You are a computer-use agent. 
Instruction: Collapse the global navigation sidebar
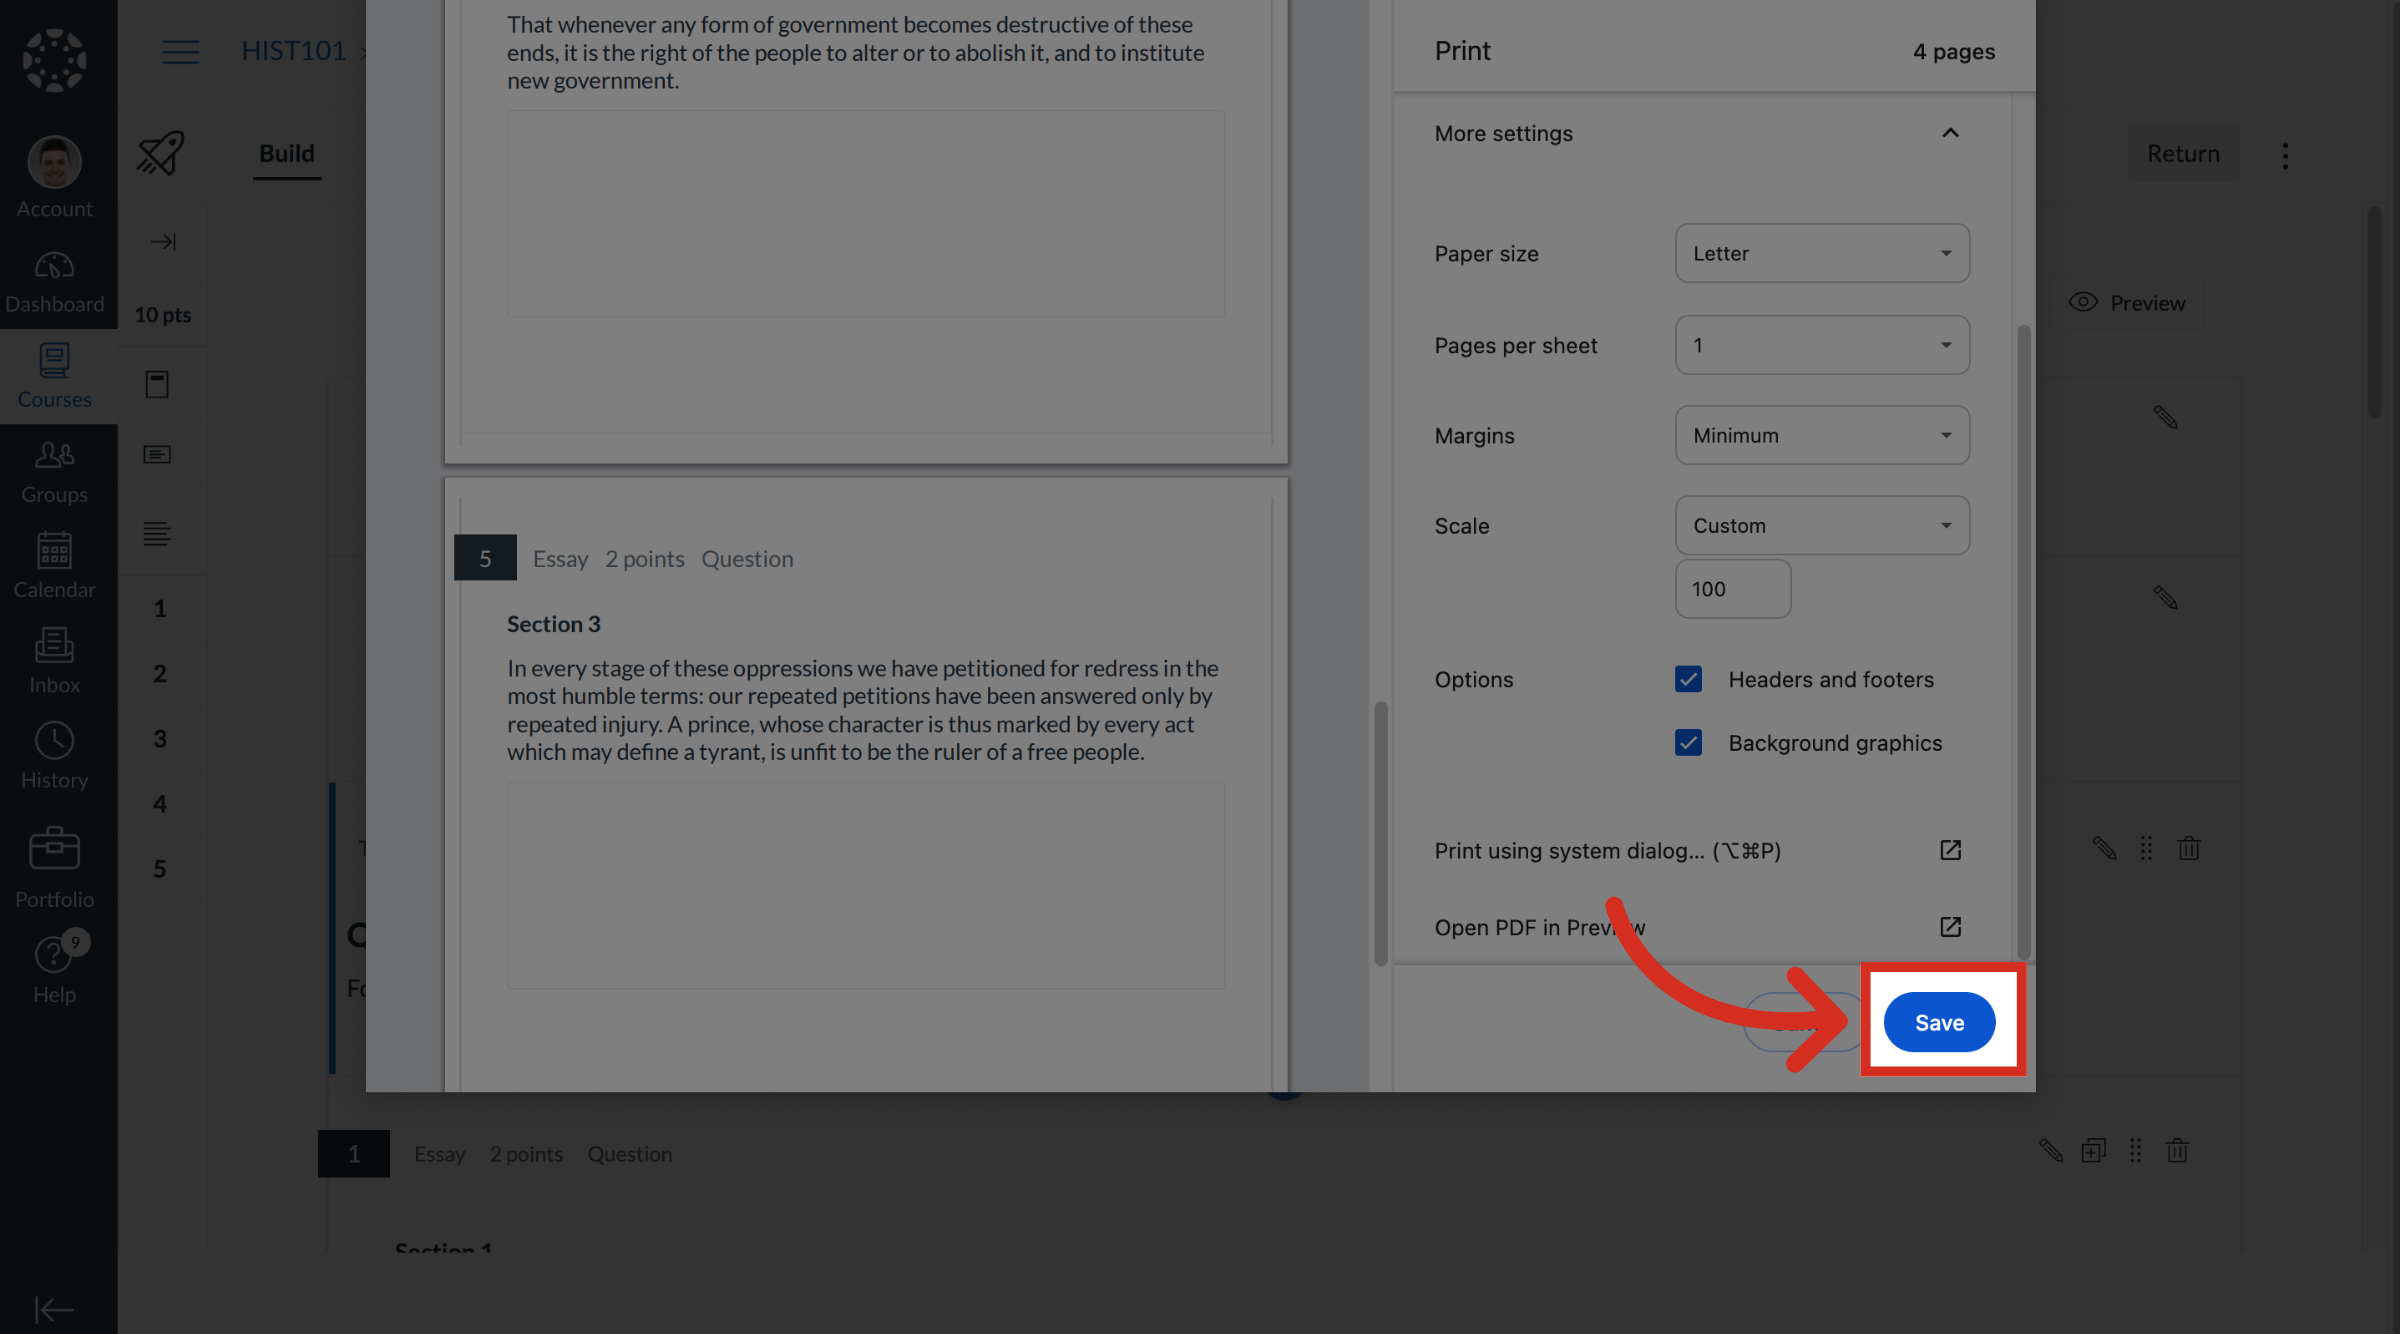click(x=54, y=1309)
